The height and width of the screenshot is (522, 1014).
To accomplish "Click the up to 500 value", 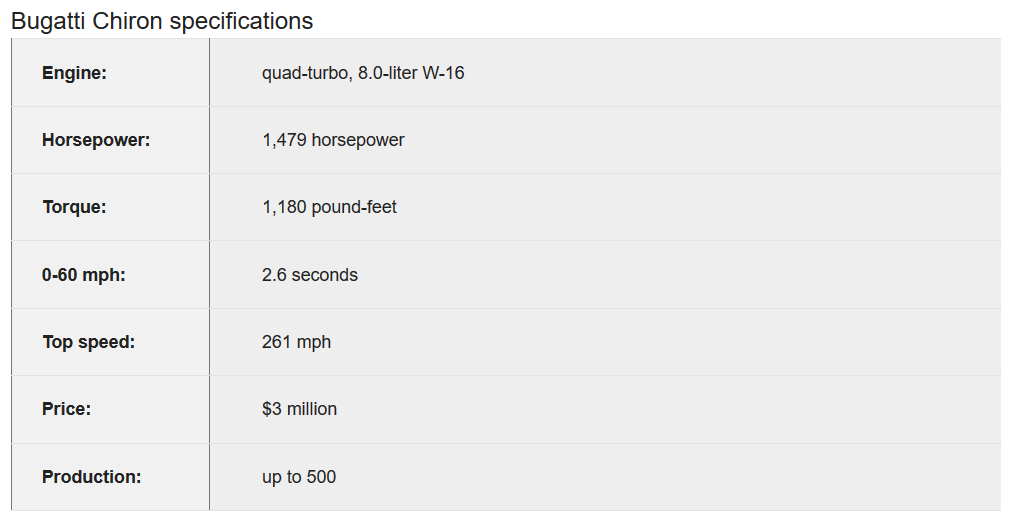I will tap(299, 477).
